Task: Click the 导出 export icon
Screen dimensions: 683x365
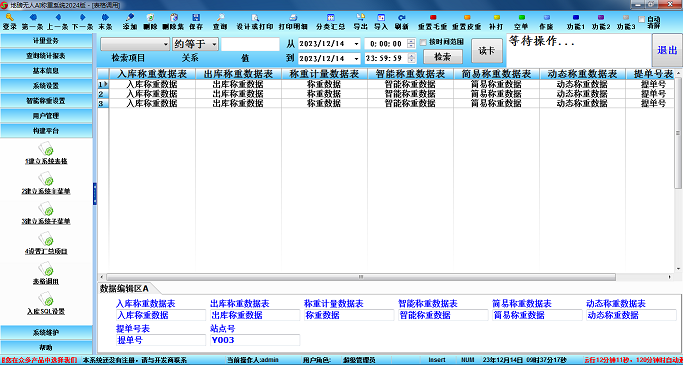Action: [x=360, y=17]
